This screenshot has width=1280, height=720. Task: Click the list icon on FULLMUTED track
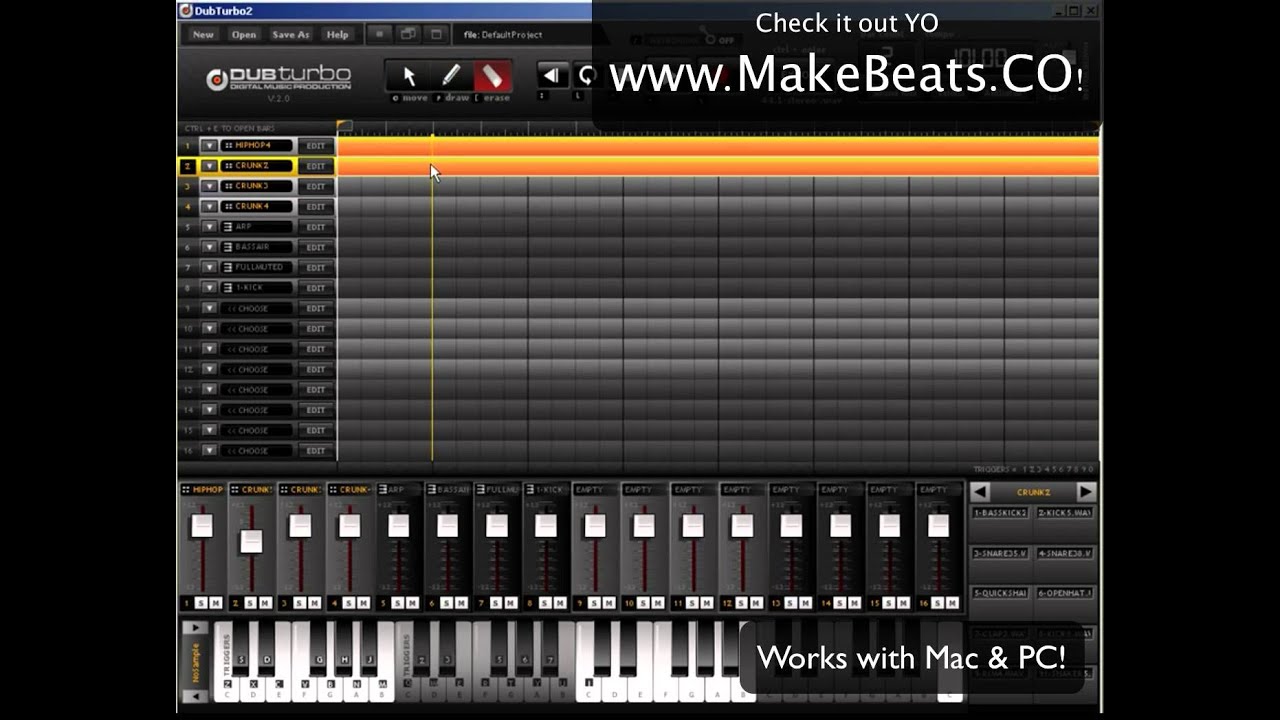click(x=228, y=267)
